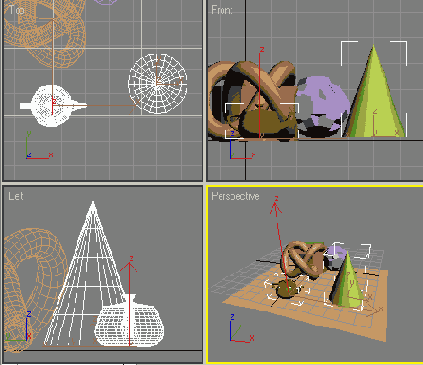The height and width of the screenshot is (365, 423).
Task: Click the Left viewport label
Action: (x=16, y=196)
